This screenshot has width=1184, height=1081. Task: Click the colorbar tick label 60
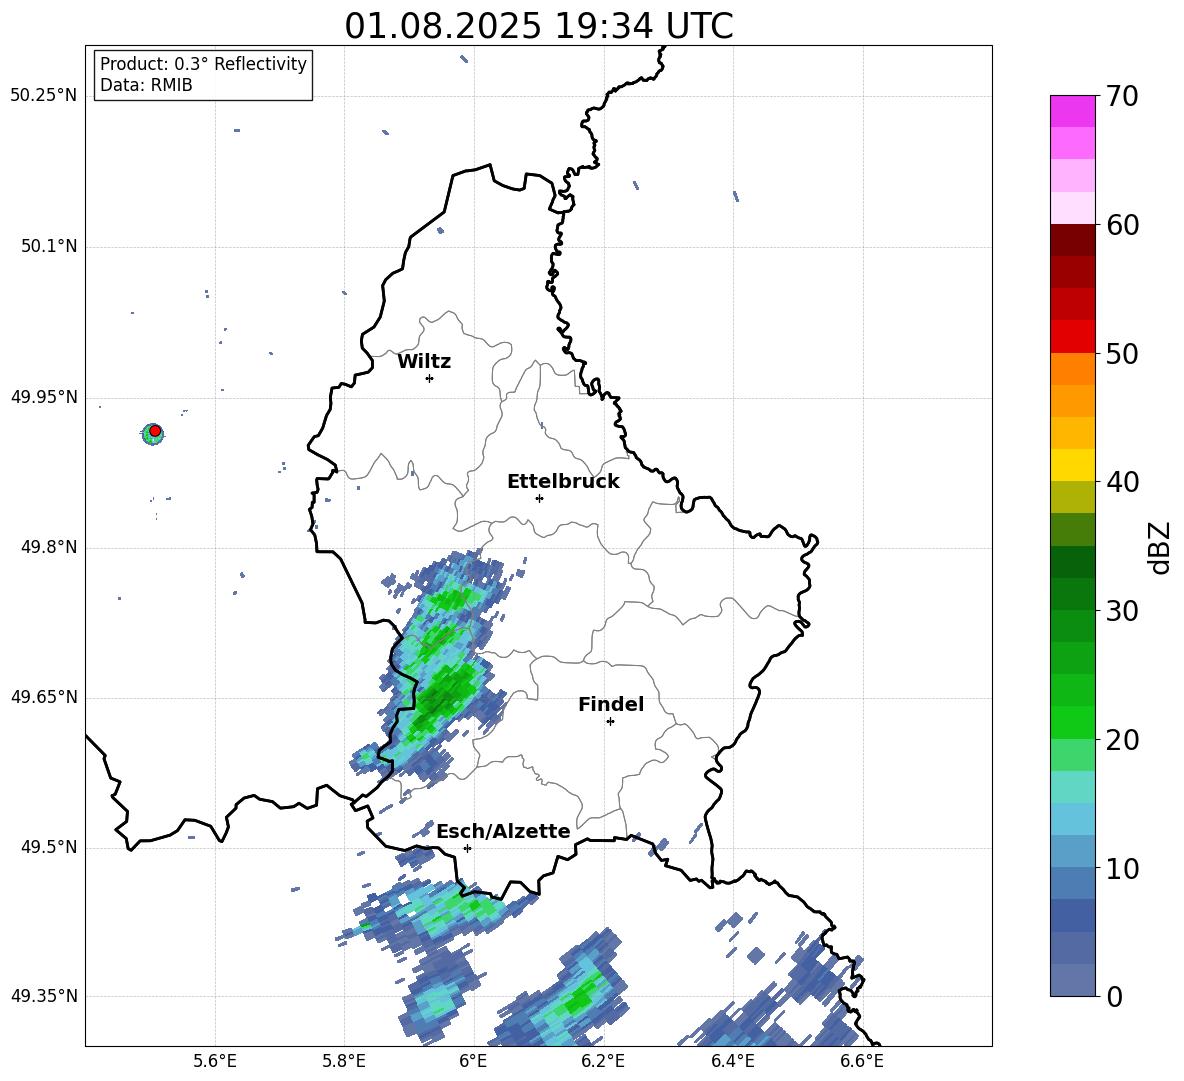tap(1122, 225)
